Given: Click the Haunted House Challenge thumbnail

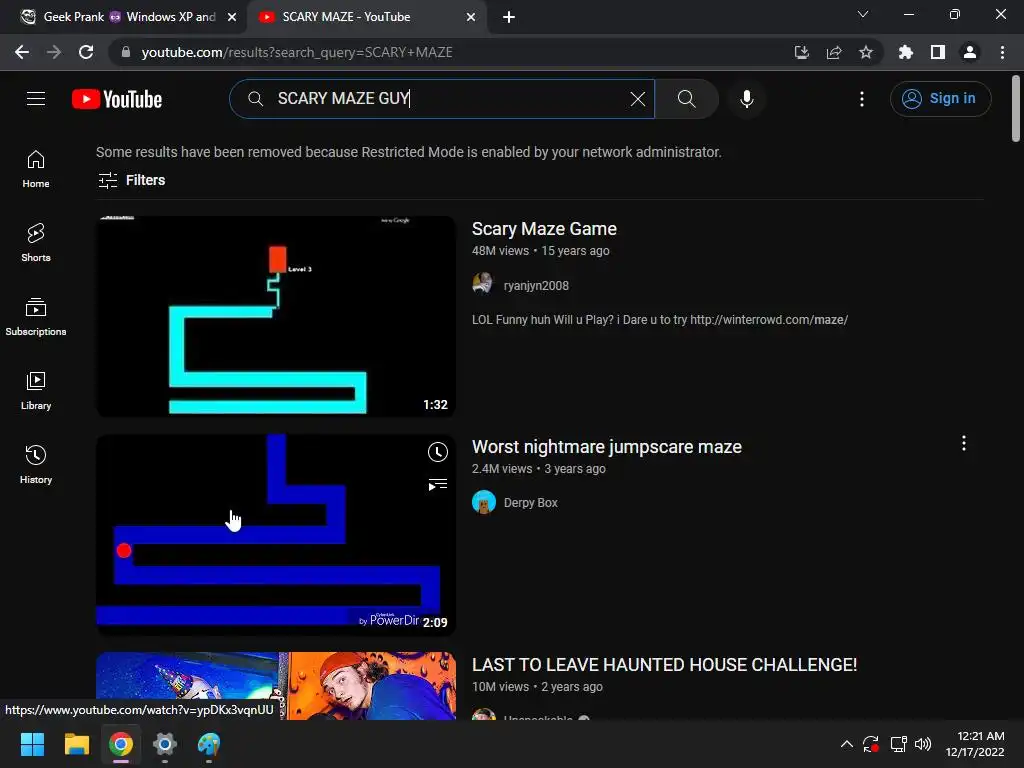Looking at the screenshot, I should [276, 686].
